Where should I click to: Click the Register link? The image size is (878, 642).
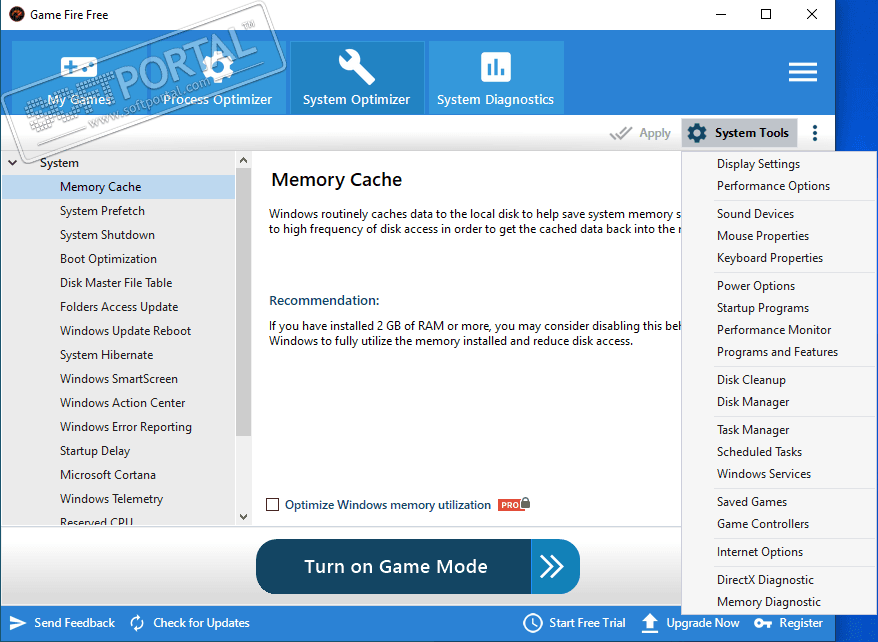point(801,623)
